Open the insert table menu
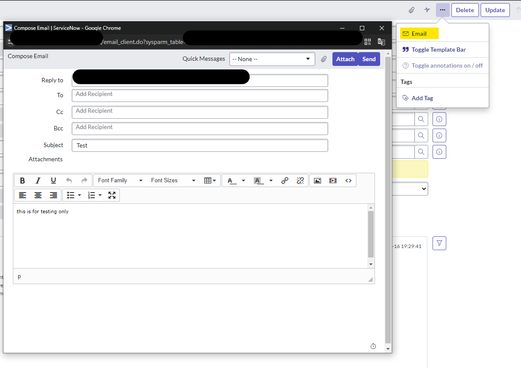The height and width of the screenshot is (368, 521). click(x=210, y=181)
